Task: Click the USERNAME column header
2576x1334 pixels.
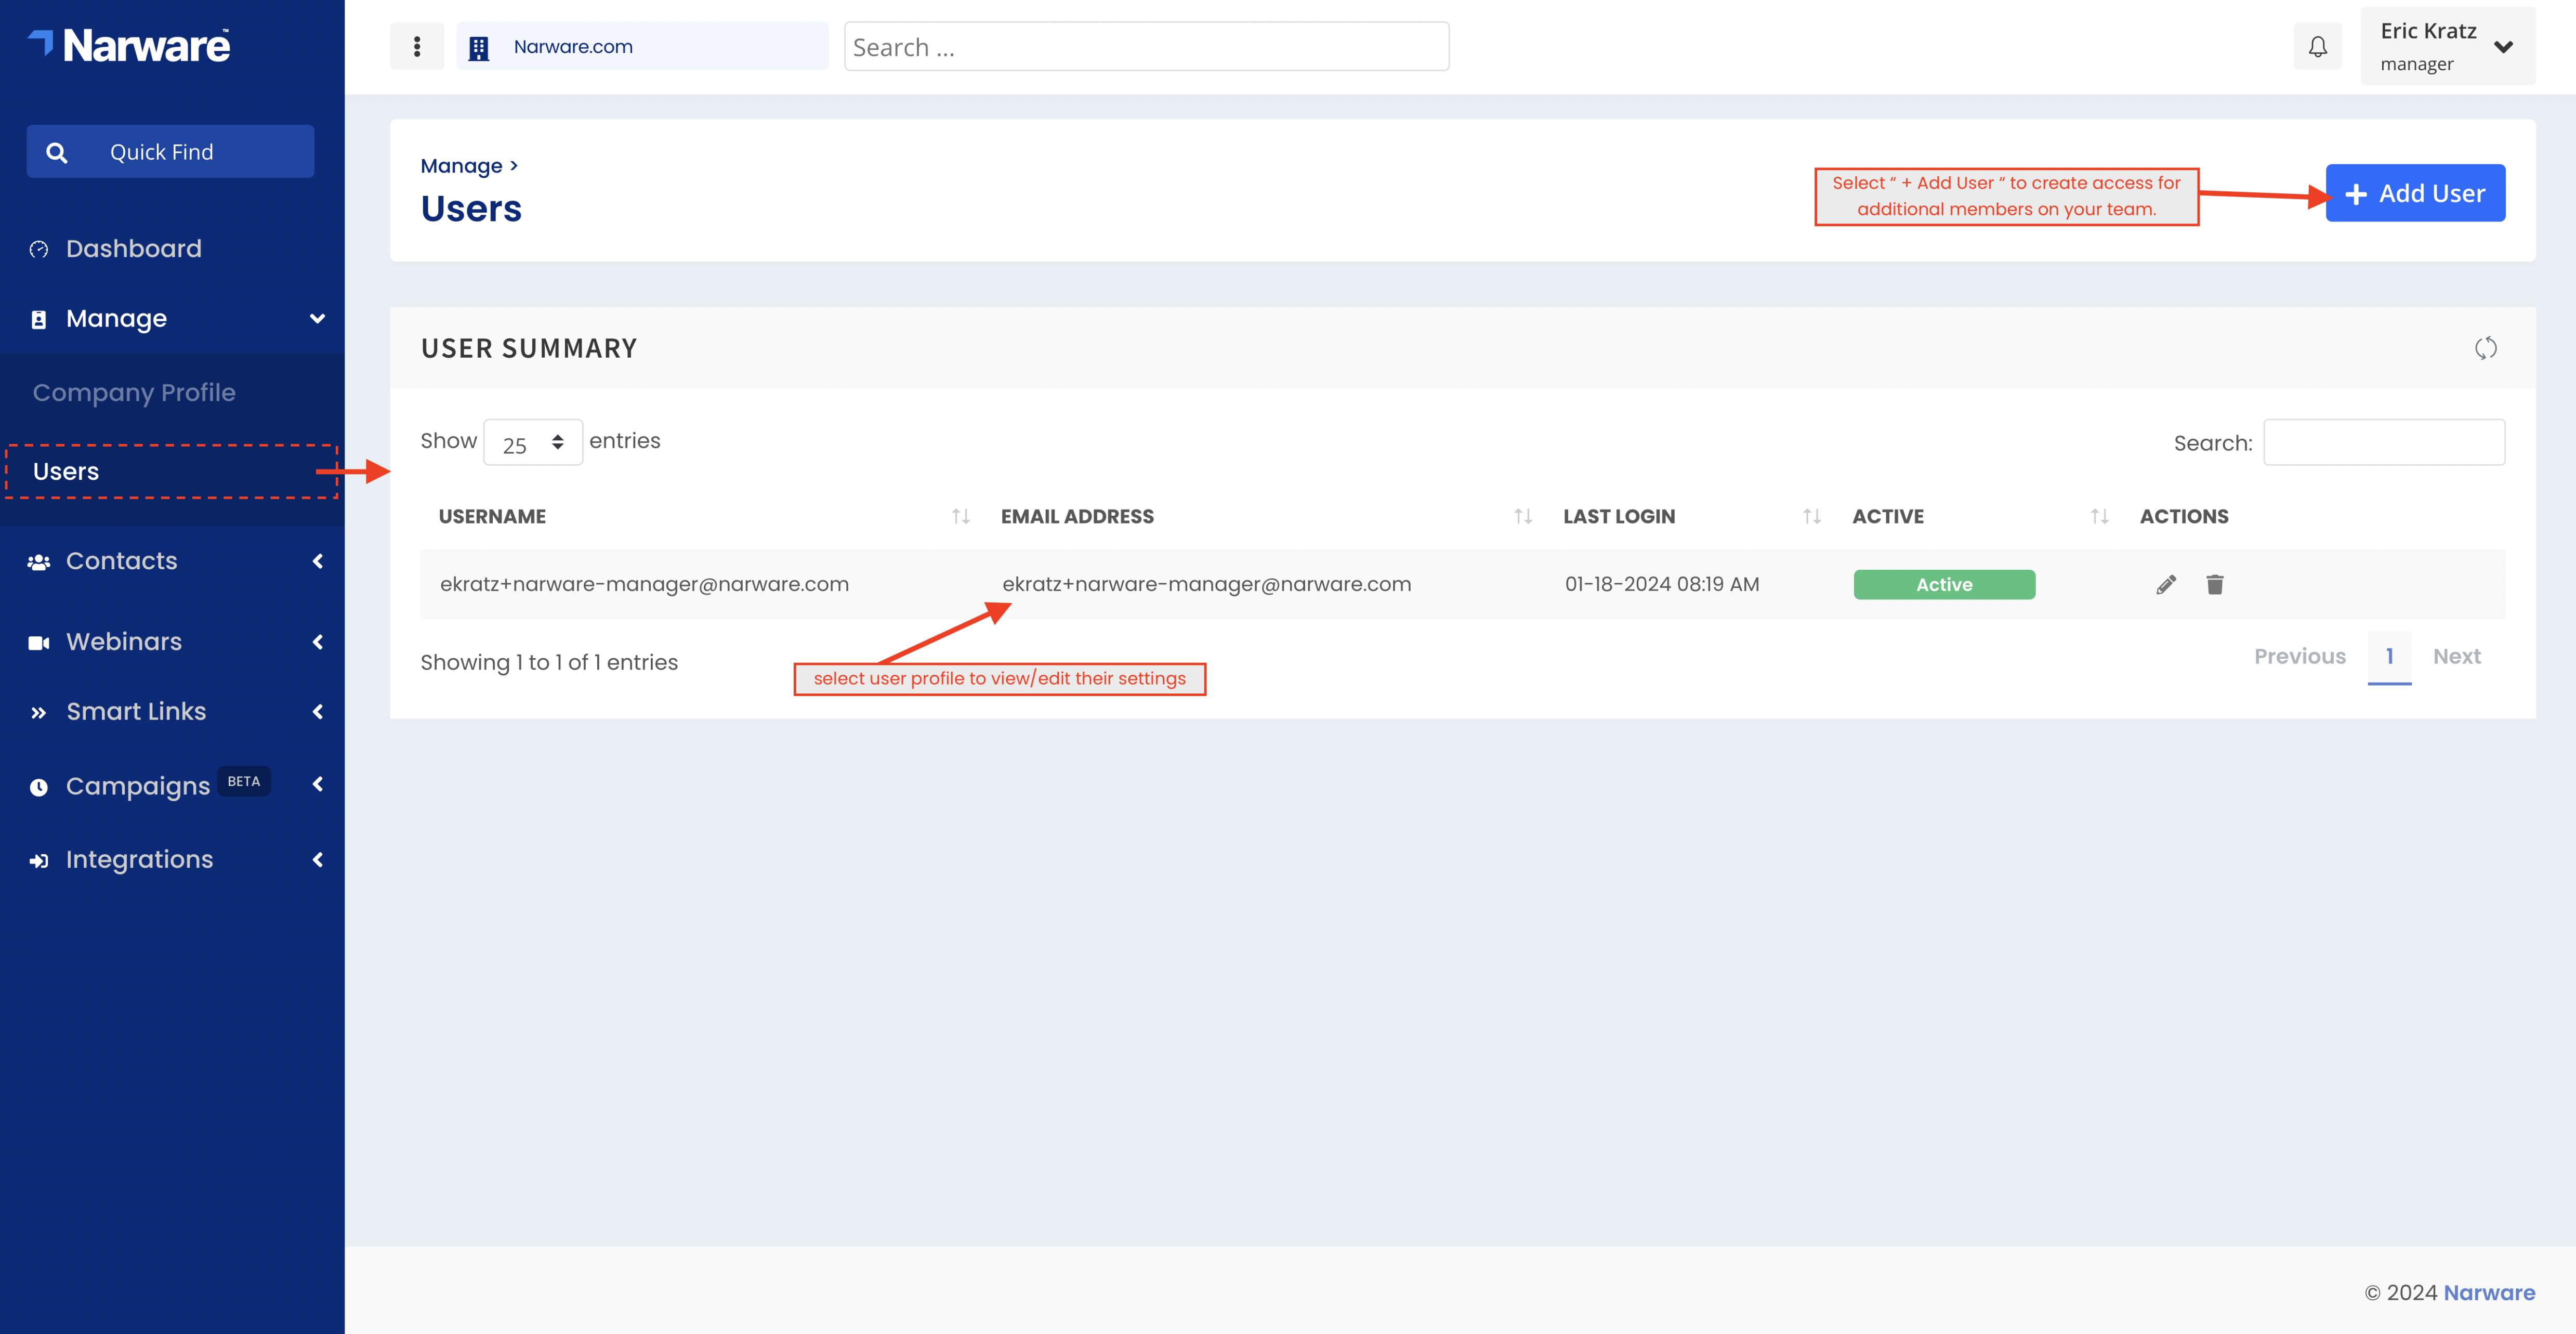Action: [x=492, y=516]
